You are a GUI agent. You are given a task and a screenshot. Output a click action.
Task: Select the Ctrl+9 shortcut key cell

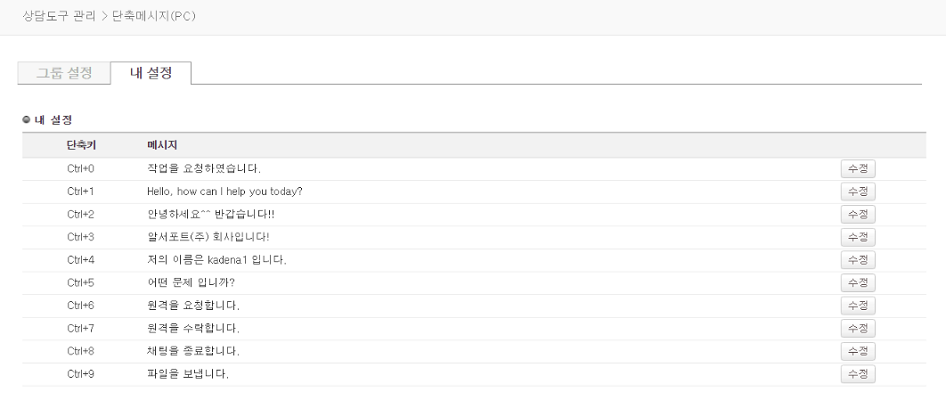(x=81, y=374)
